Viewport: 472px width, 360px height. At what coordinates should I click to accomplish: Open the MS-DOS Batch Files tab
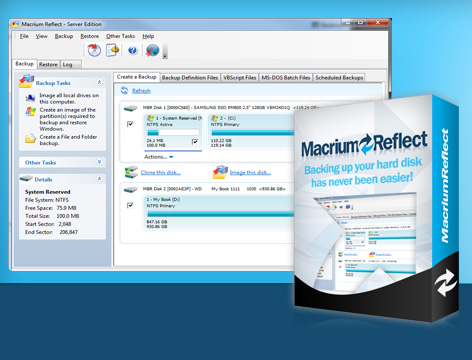coord(286,78)
